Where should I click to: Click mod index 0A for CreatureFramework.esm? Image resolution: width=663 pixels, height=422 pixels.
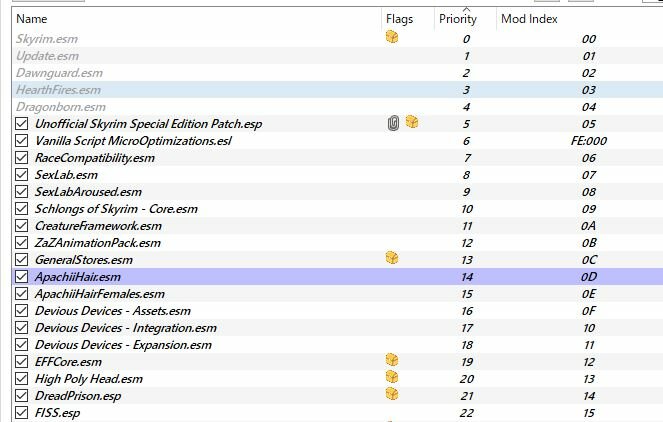589,226
